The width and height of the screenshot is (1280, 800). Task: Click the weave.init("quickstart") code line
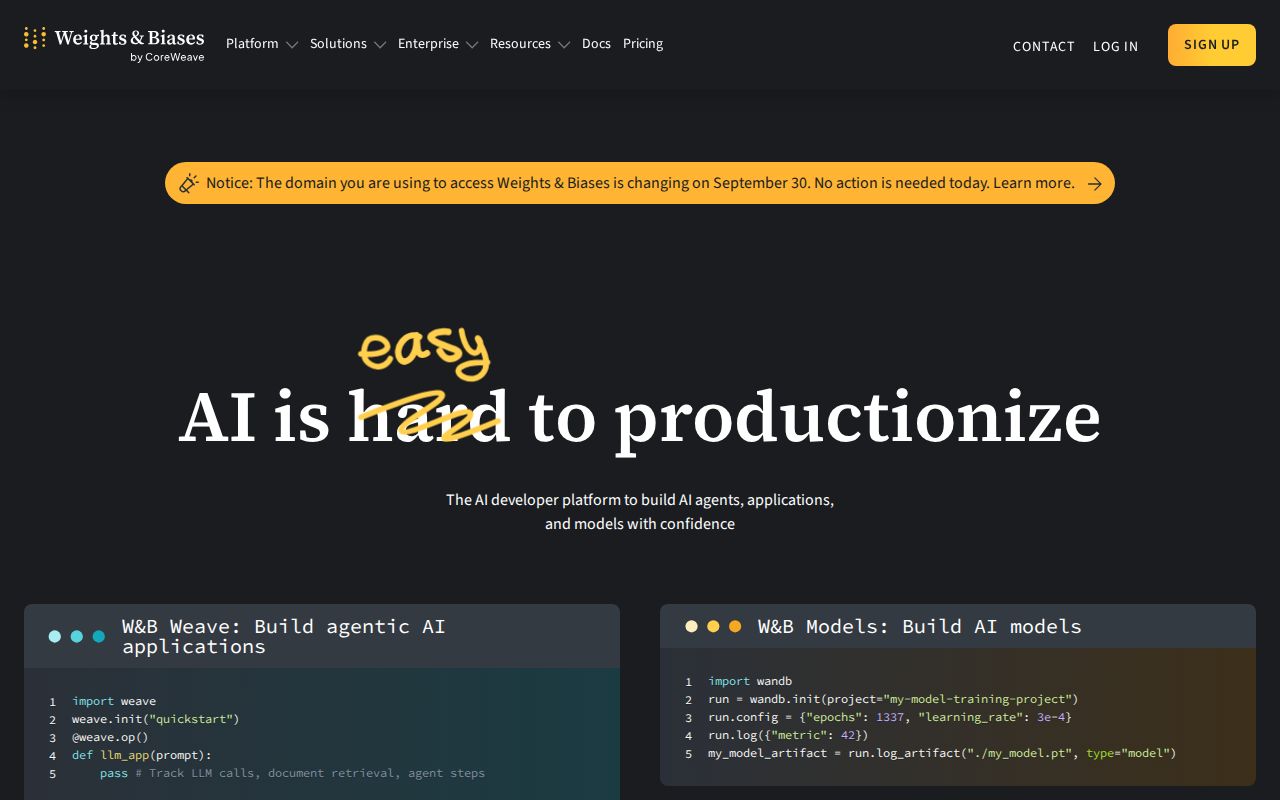(x=156, y=719)
